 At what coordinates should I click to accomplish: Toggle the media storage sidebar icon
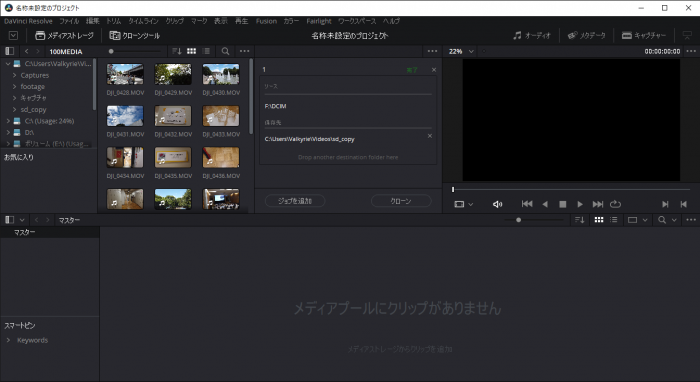pyautogui.click(x=9, y=51)
